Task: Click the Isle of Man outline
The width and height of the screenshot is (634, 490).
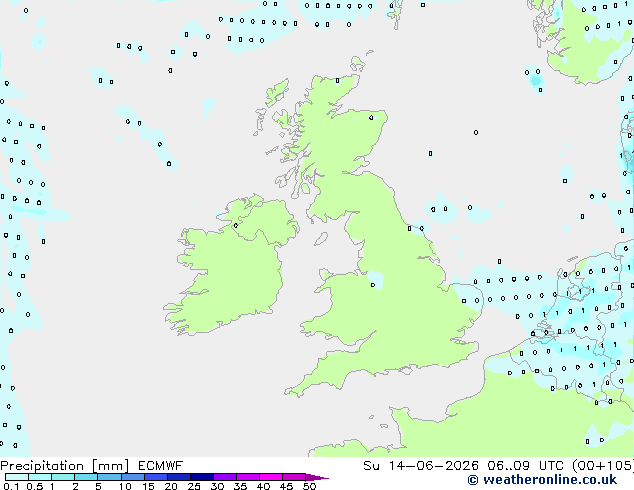Action: pyautogui.click(x=321, y=239)
